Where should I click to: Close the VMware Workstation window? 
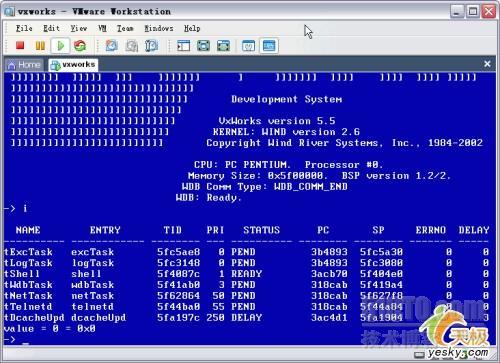click(489, 11)
